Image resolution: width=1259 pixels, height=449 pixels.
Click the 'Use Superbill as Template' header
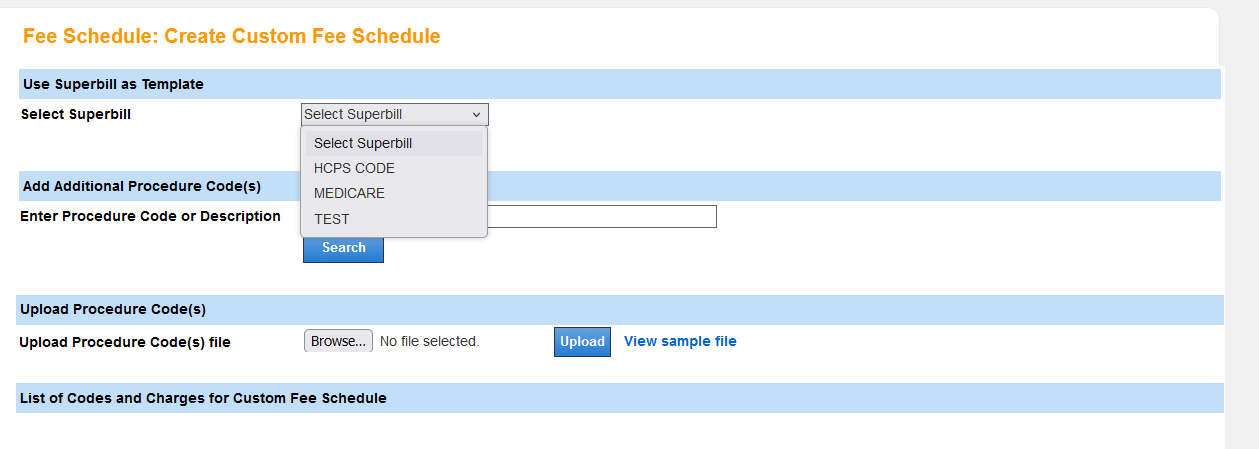113,85
